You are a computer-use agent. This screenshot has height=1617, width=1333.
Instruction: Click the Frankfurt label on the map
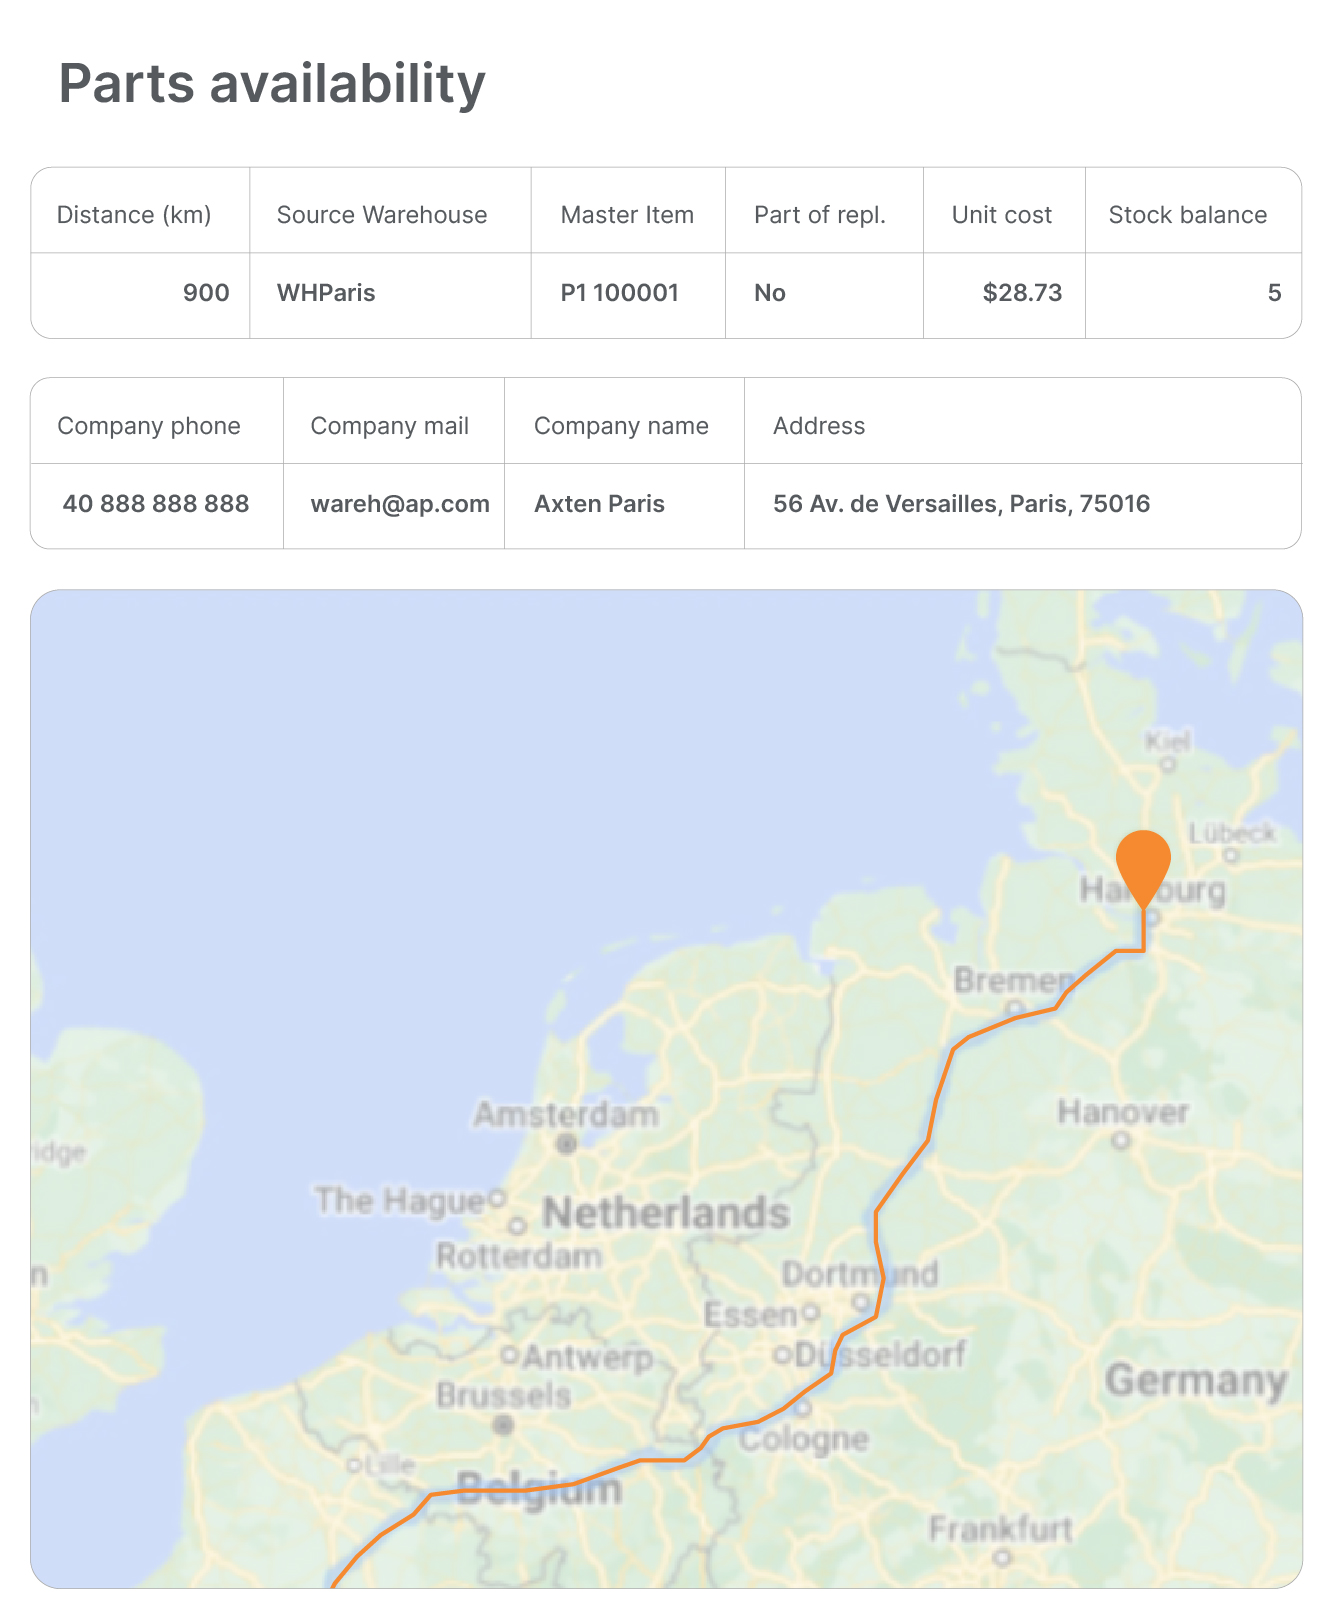tap(1000, 1530)
